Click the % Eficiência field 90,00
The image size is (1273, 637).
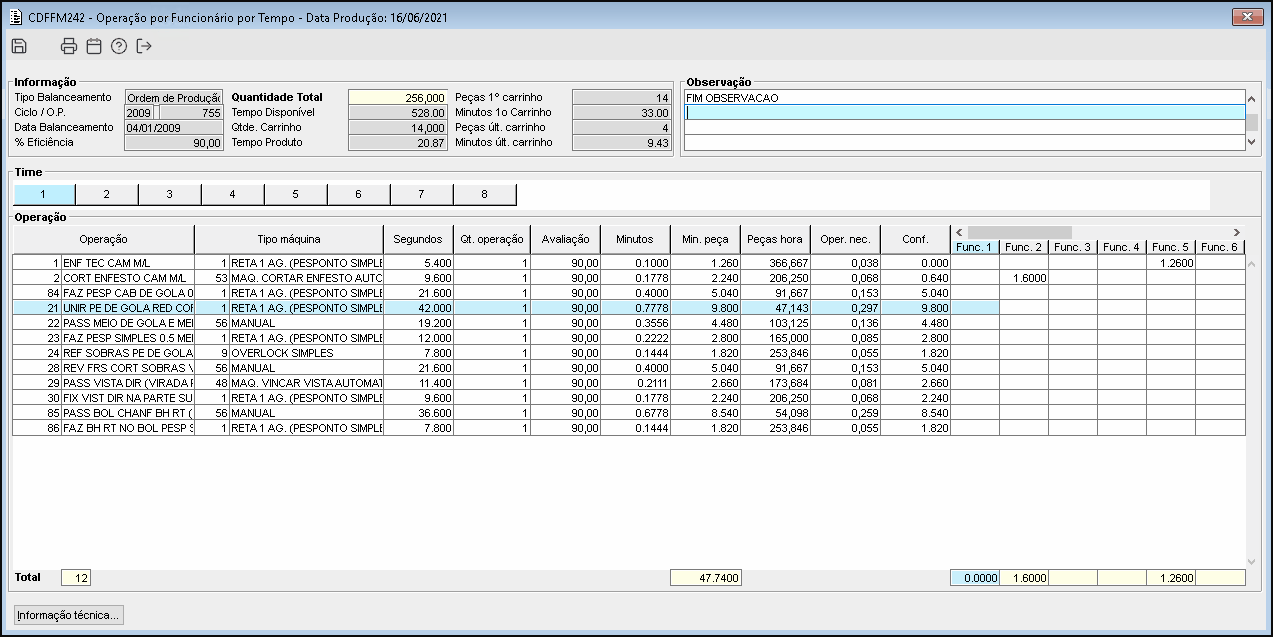173,143
